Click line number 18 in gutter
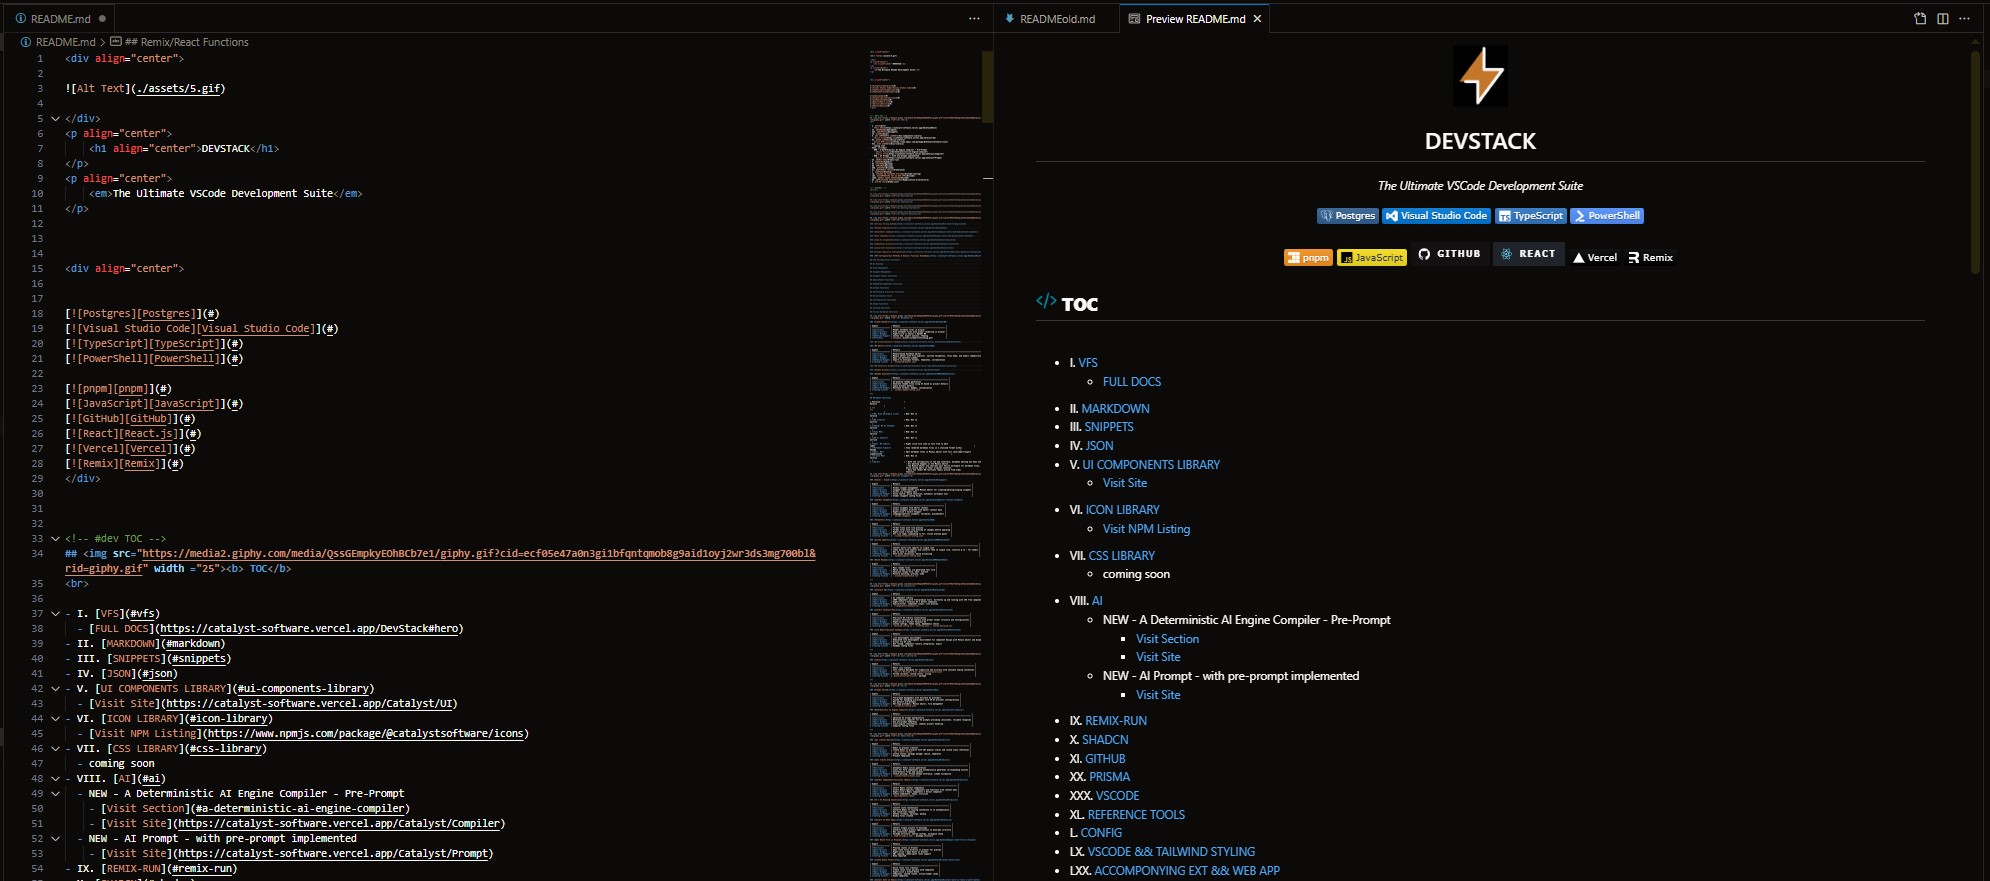Screen dimensions: 1990x881 [37, 313]
